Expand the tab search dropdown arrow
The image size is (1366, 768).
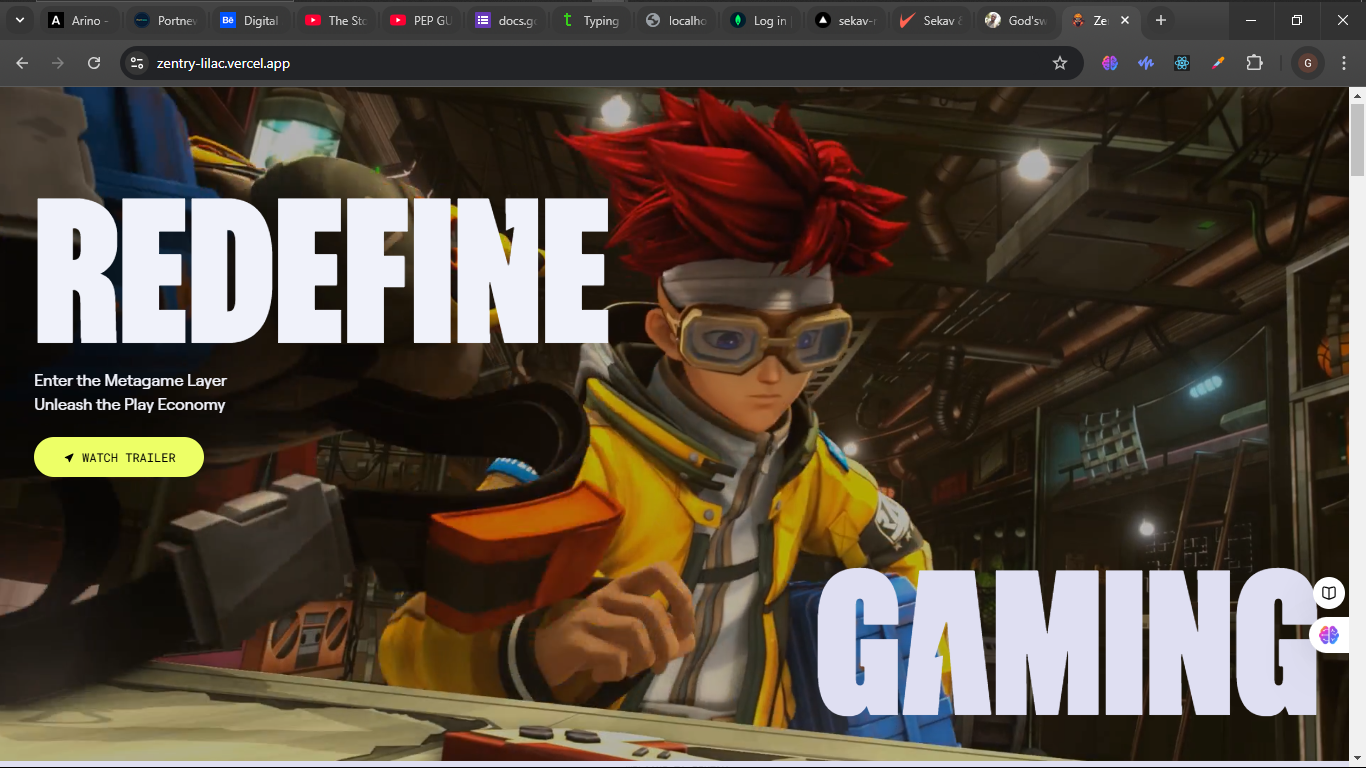coord(19,20)
